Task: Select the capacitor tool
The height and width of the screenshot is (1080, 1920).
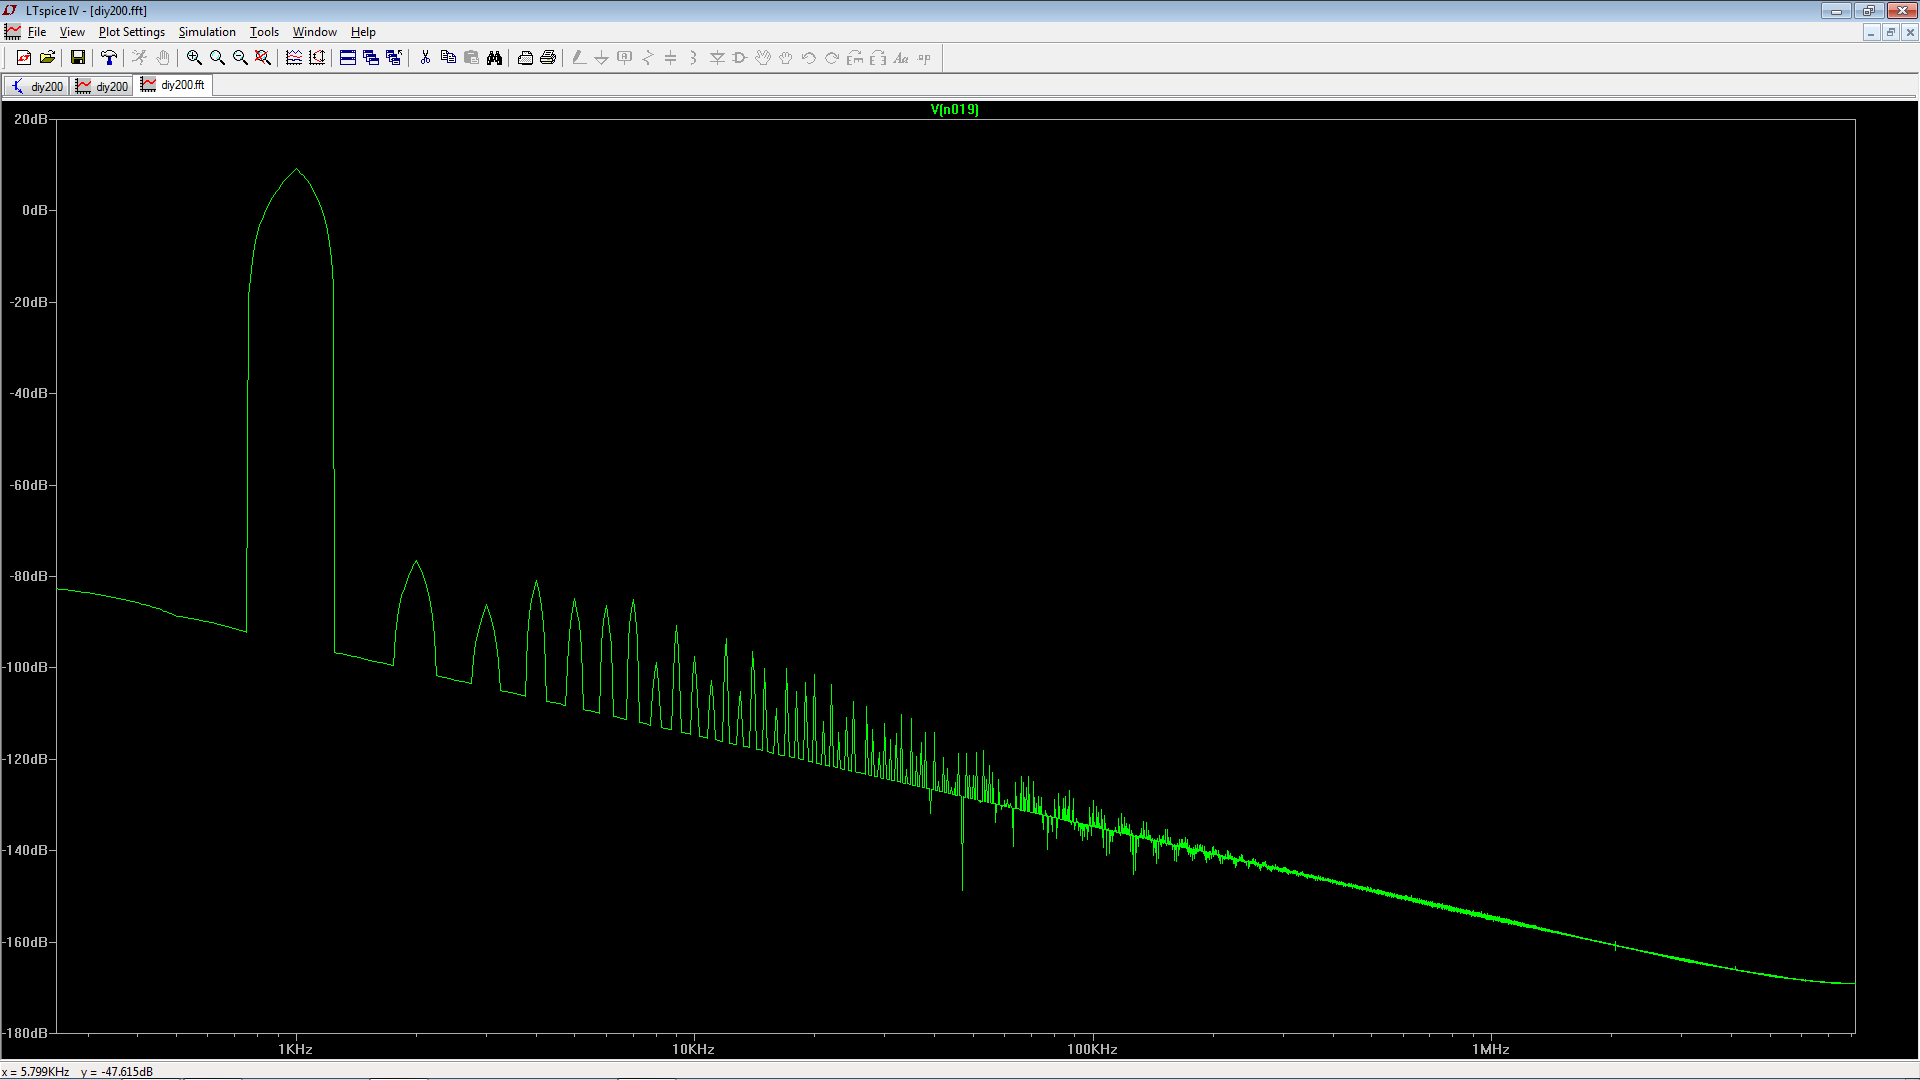Action: pos(671,58)
